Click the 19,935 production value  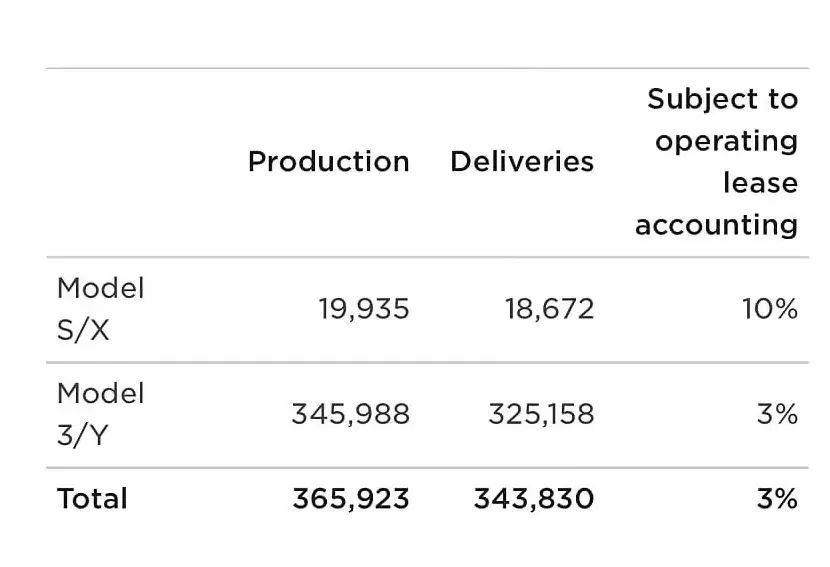pos(364,309)
